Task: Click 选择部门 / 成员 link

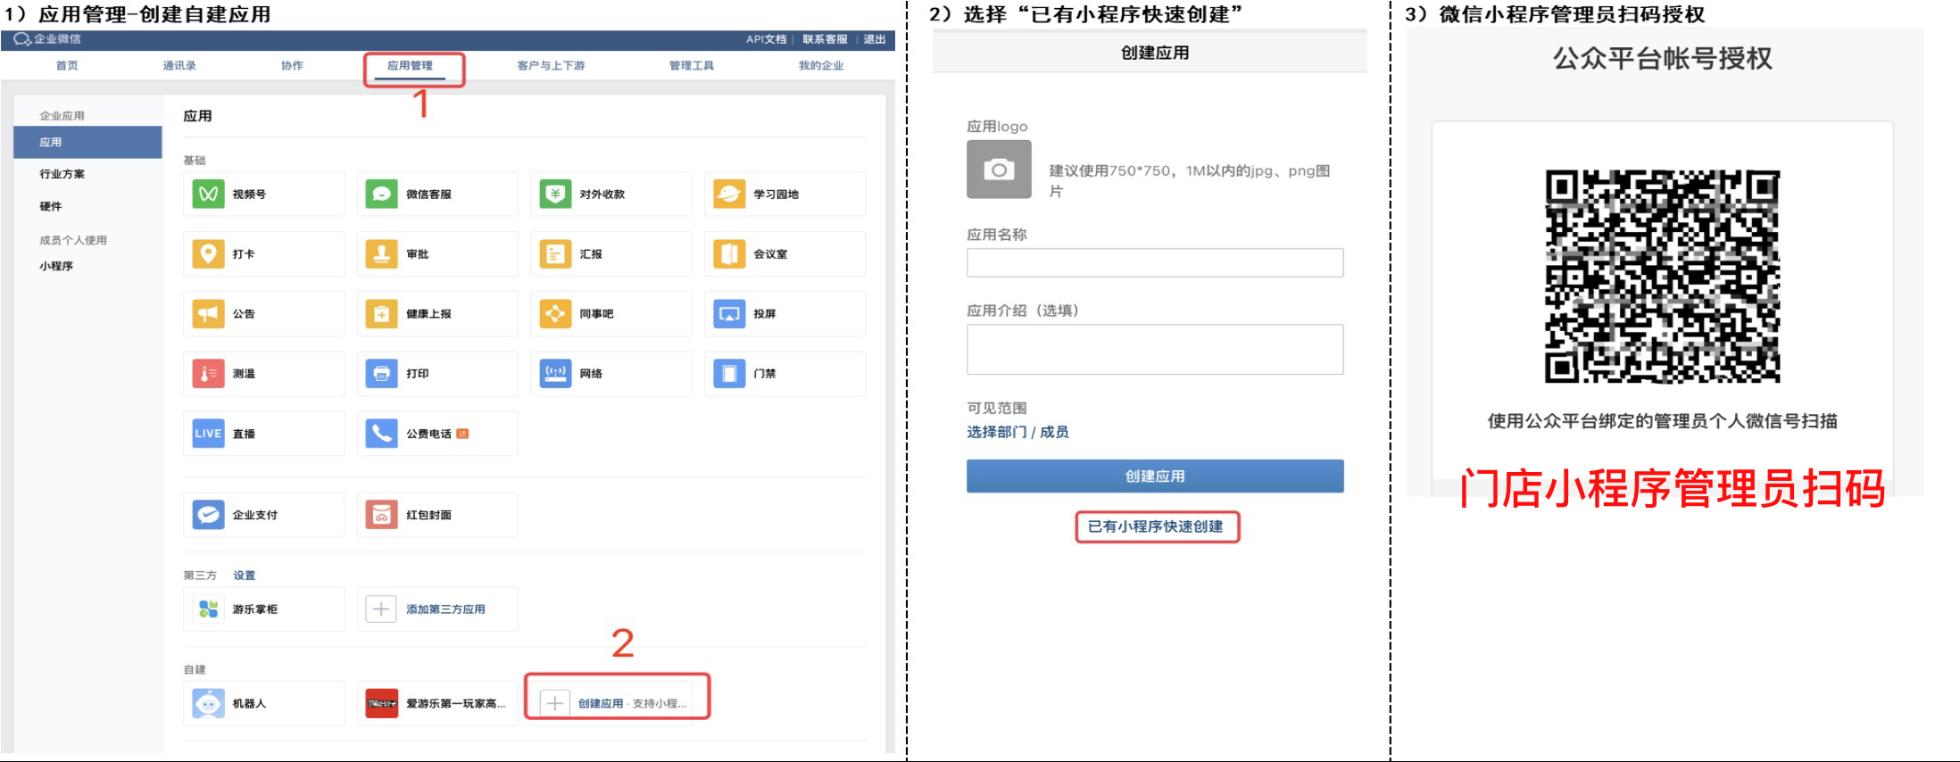Action: pos(1018,432)
